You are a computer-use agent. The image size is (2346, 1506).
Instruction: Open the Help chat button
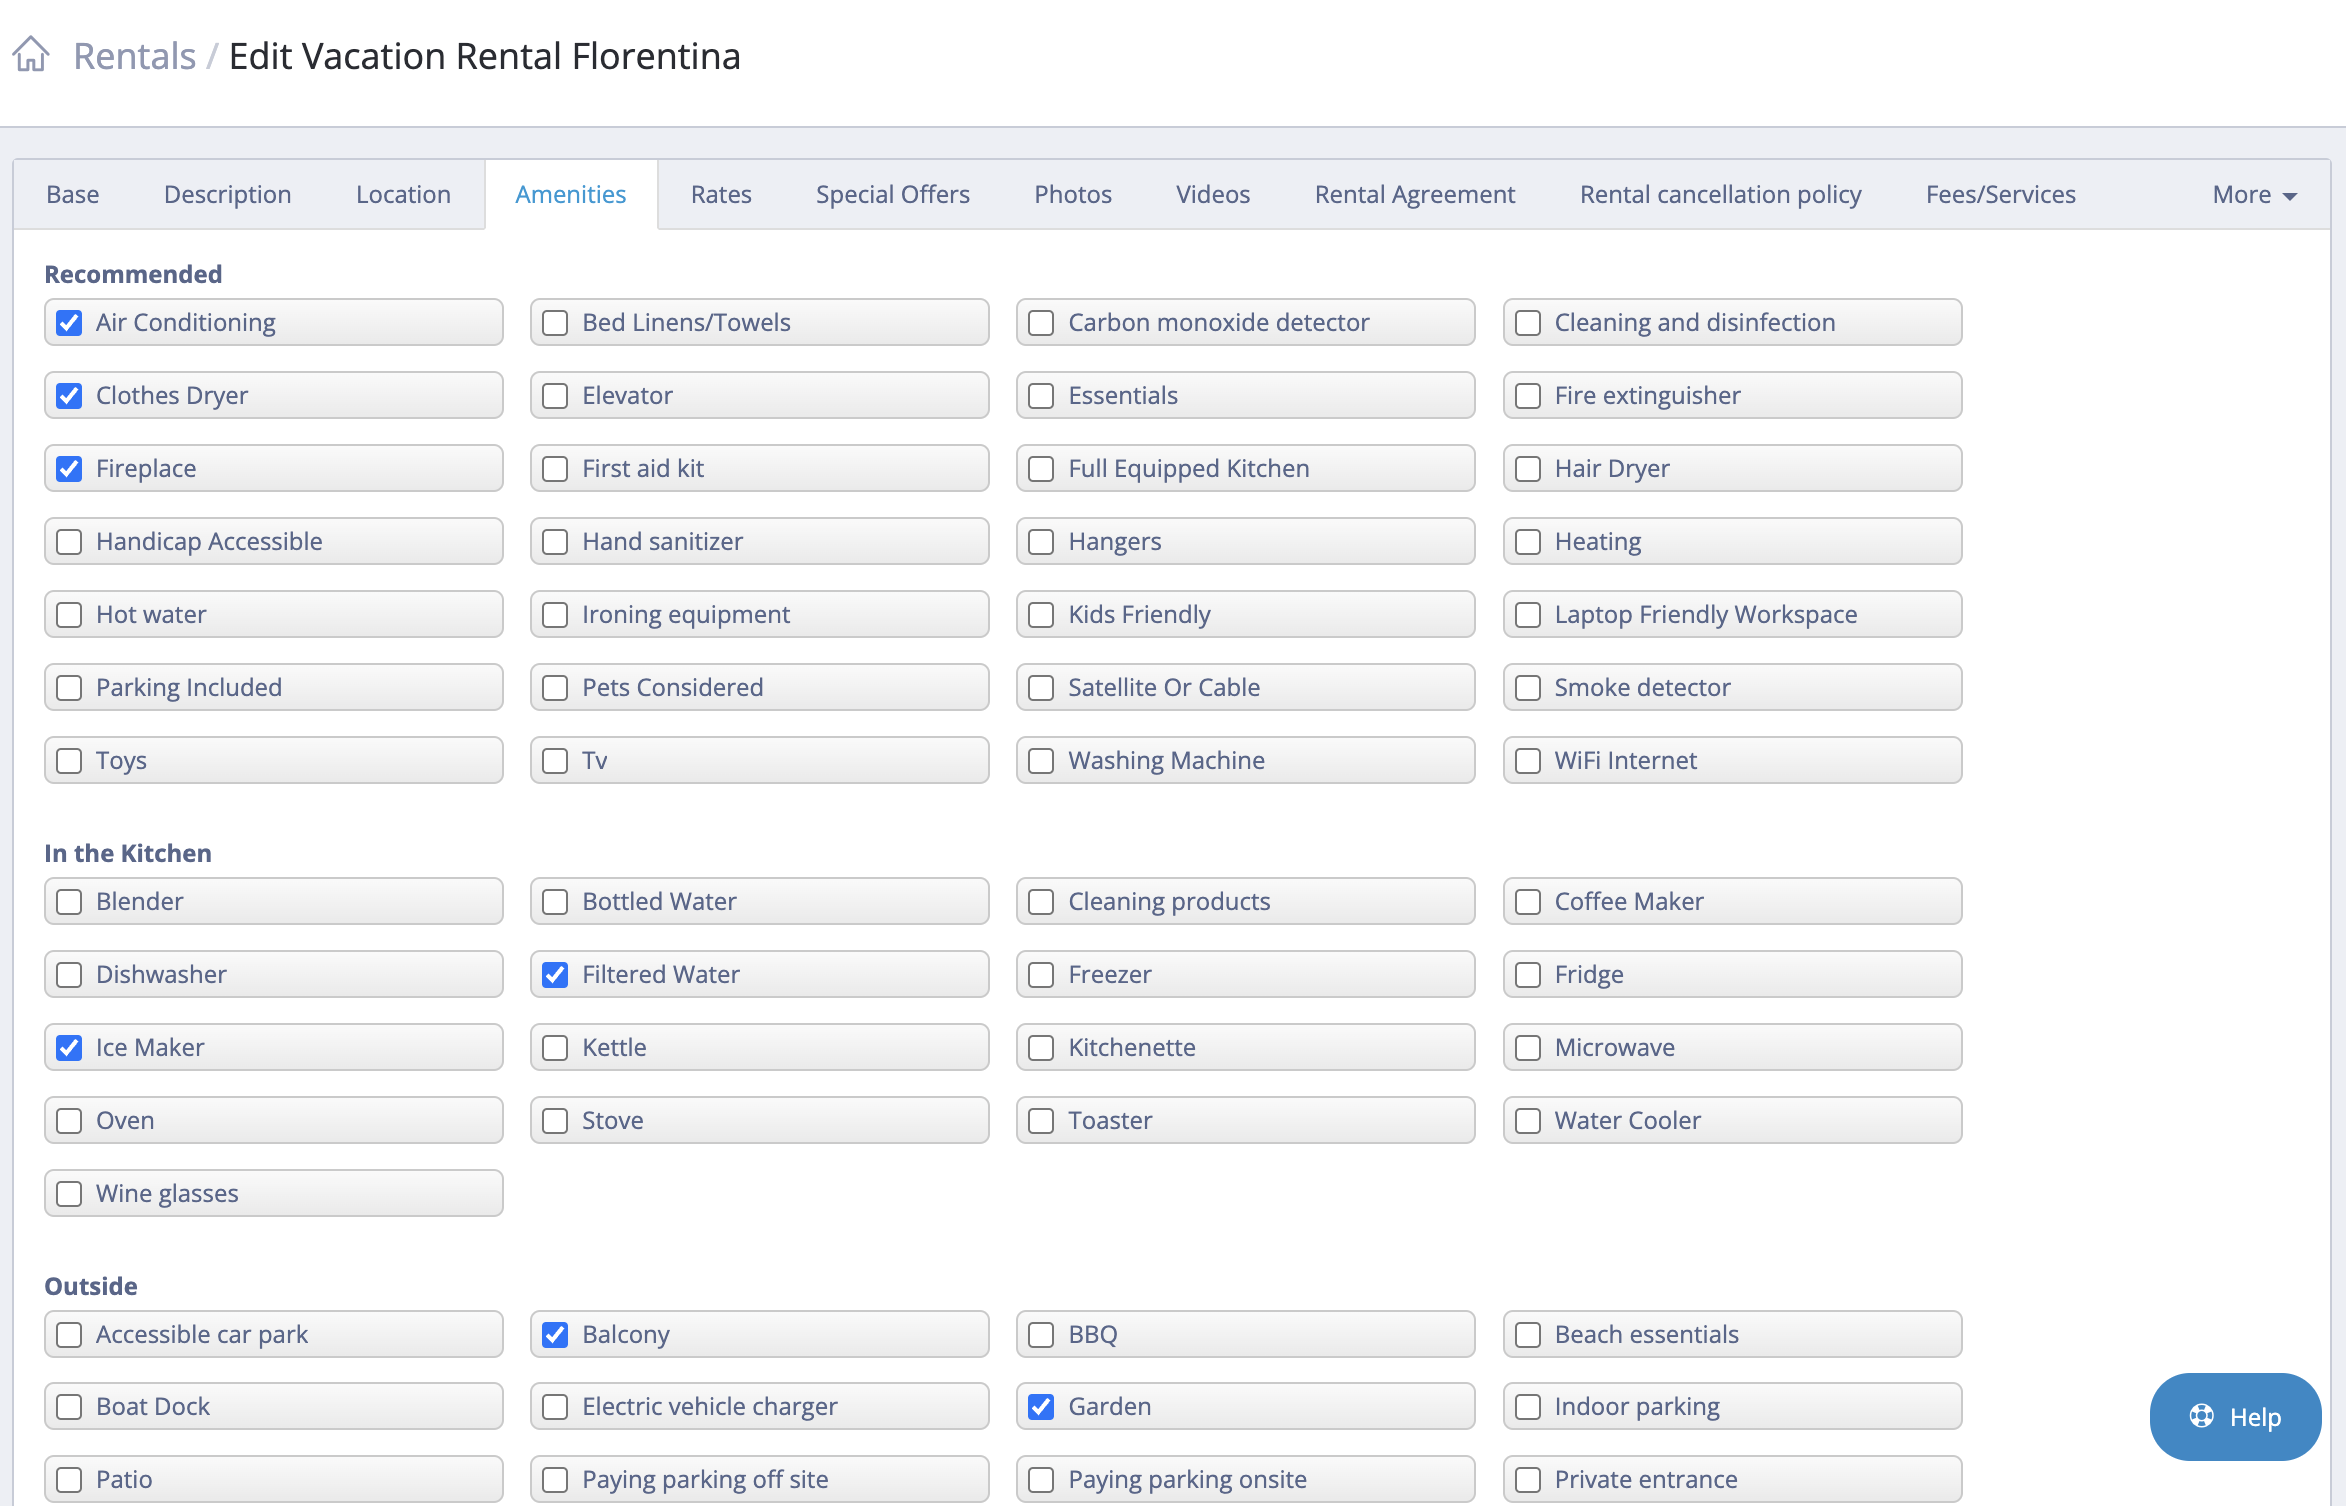point(2235,1417)
